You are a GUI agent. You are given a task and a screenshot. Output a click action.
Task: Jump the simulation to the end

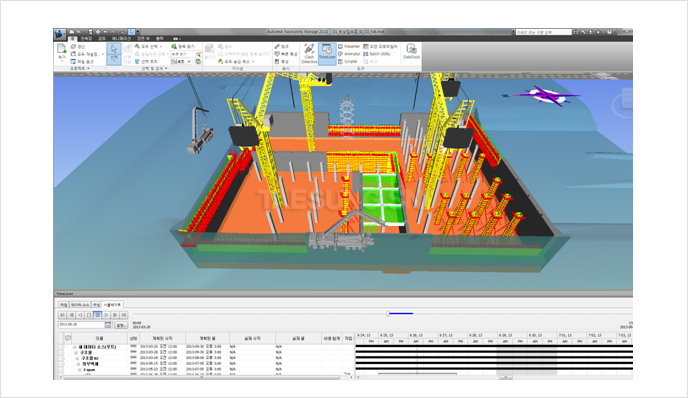point(124,315)
